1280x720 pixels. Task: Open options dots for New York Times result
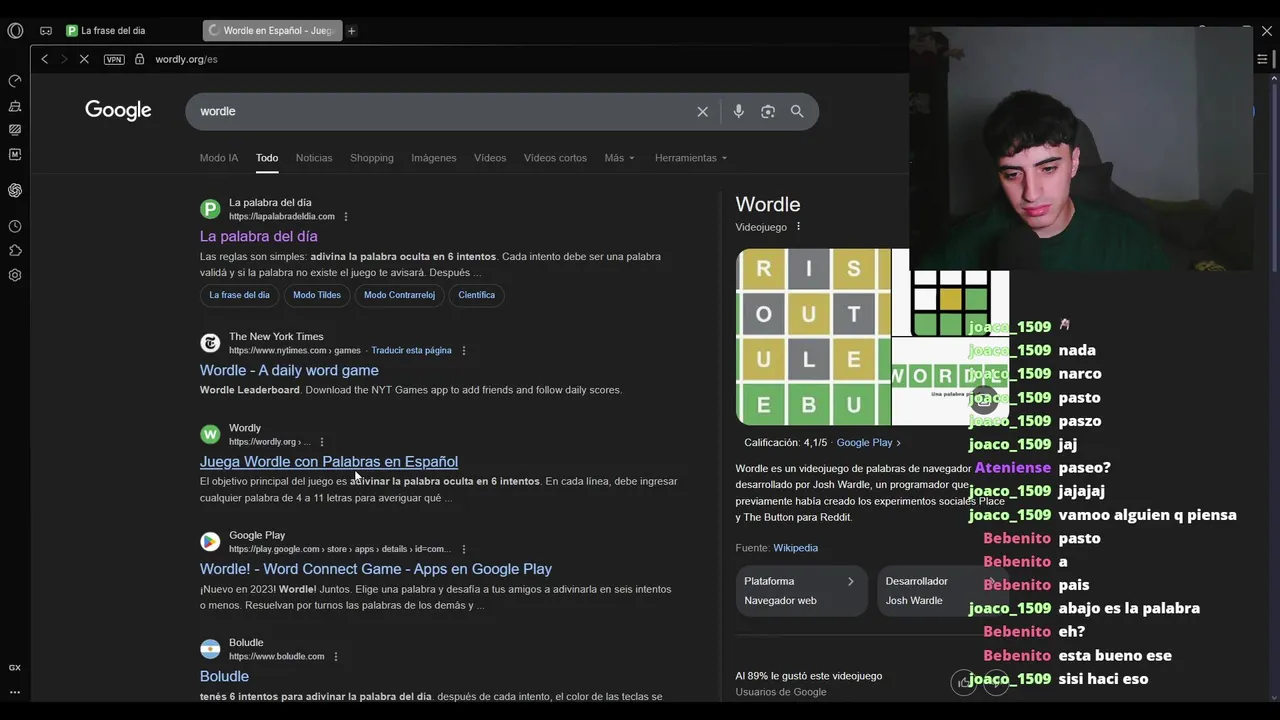coord(463,351)
